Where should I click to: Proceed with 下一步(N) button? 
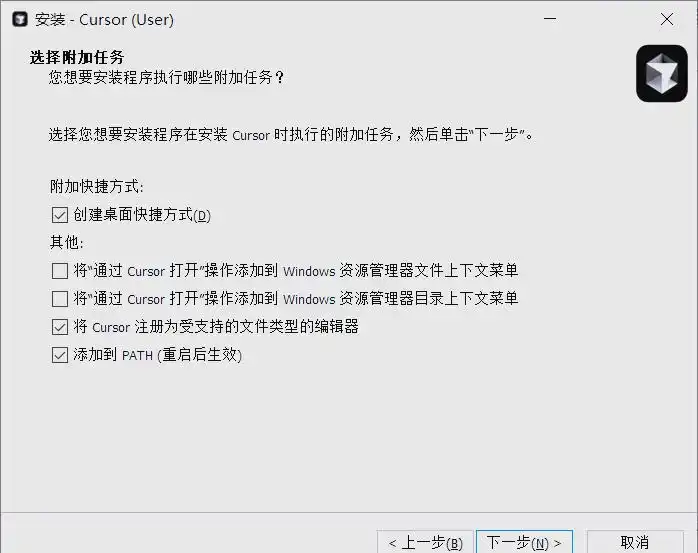[524, 542]
